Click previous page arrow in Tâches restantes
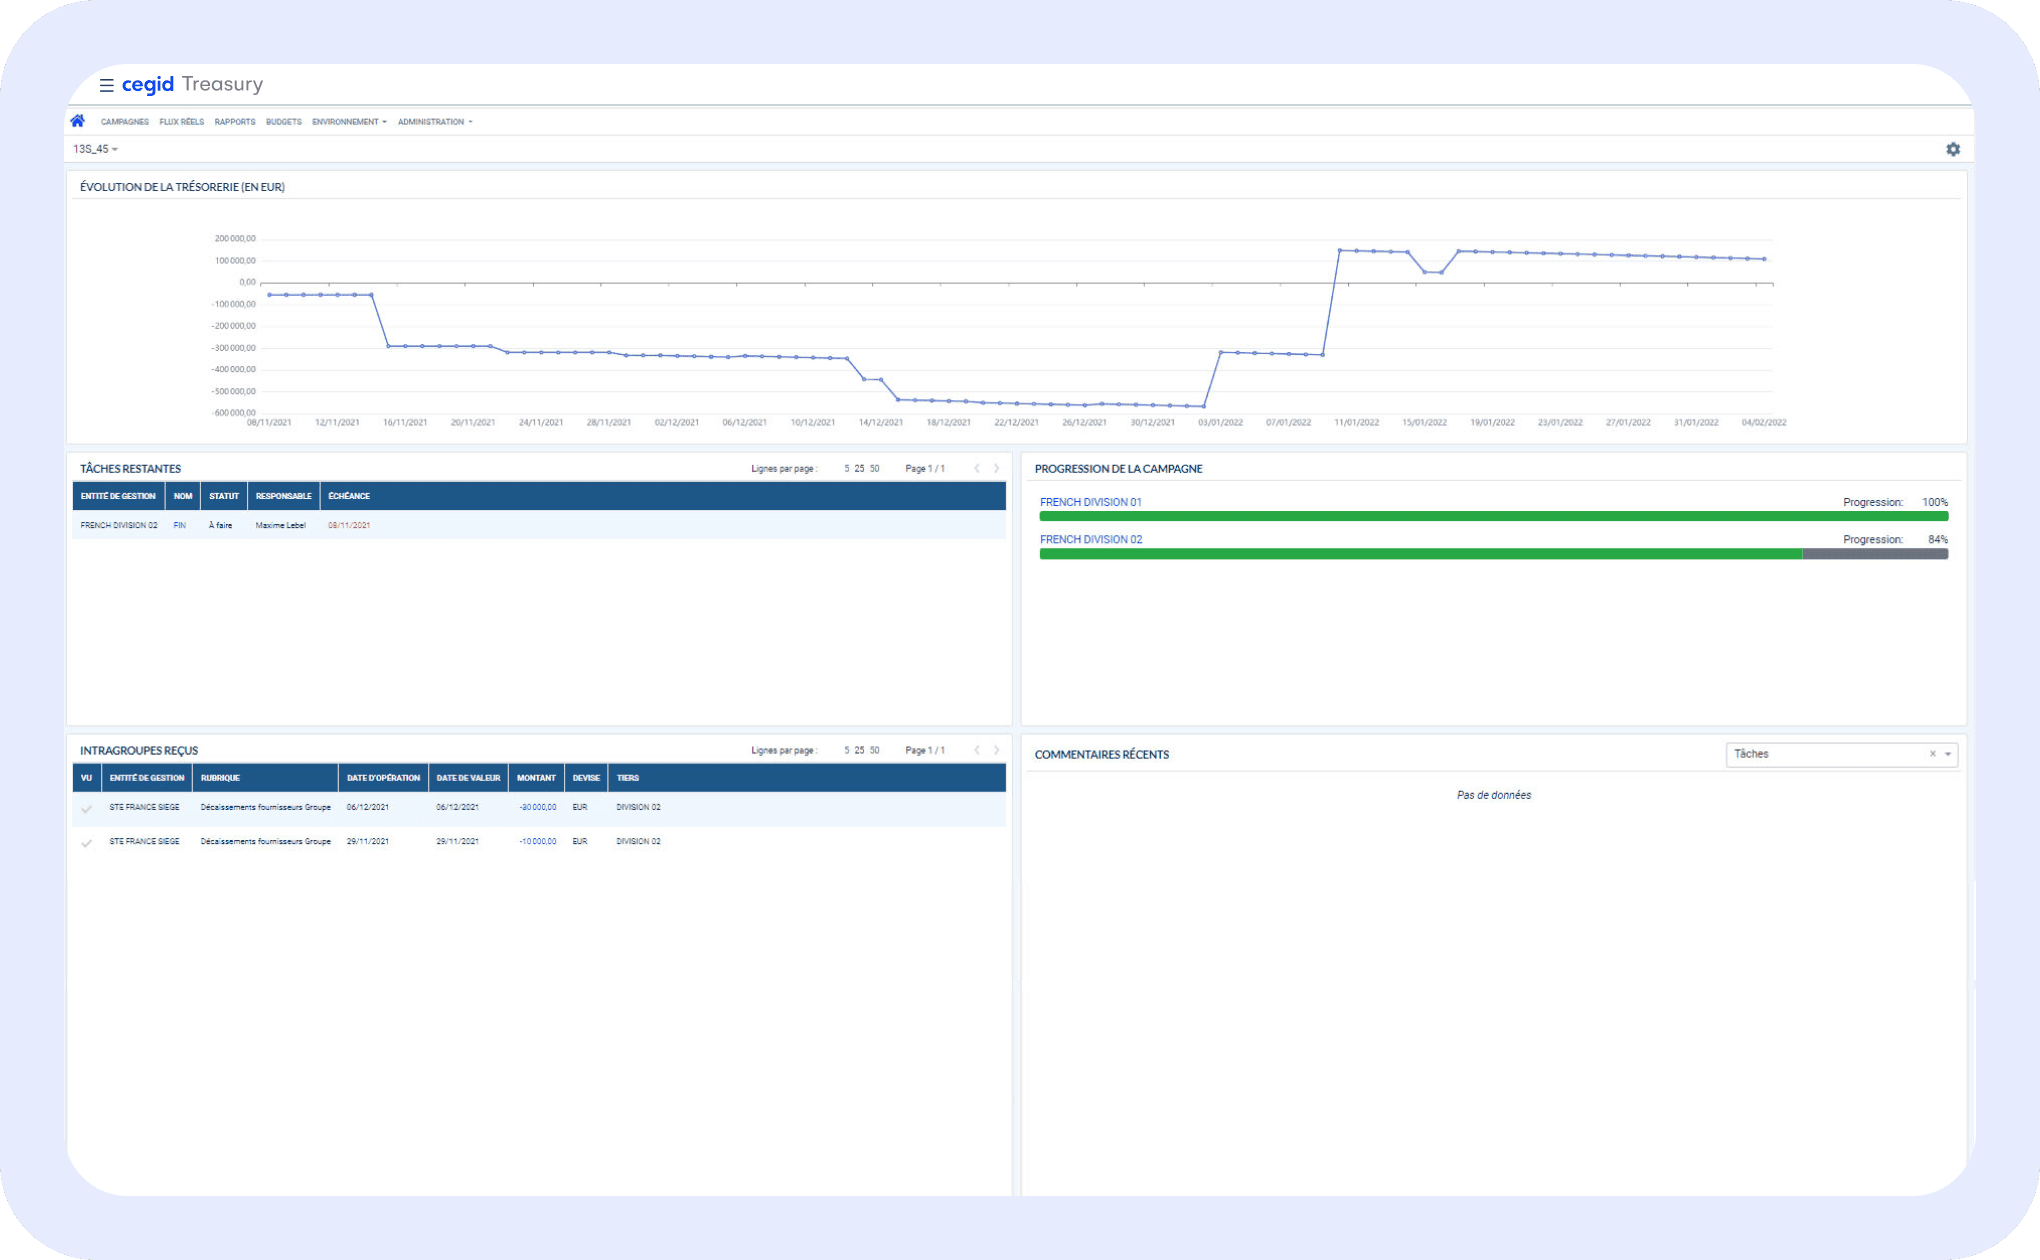2040x1260 pixels. 976,468
